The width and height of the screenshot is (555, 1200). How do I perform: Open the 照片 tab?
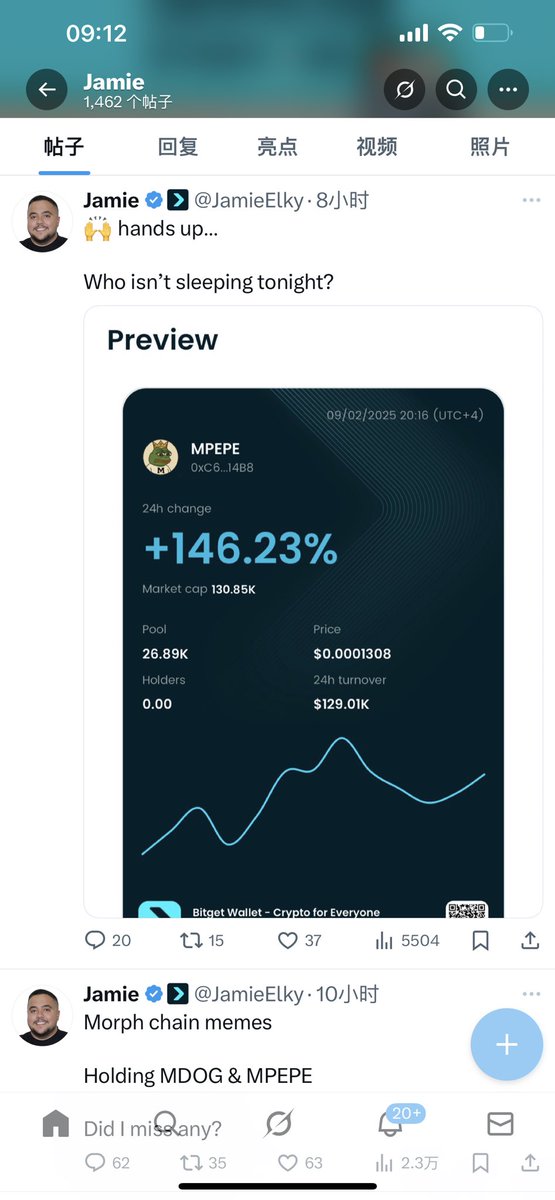pyautogui.click(x=490, y=147)
